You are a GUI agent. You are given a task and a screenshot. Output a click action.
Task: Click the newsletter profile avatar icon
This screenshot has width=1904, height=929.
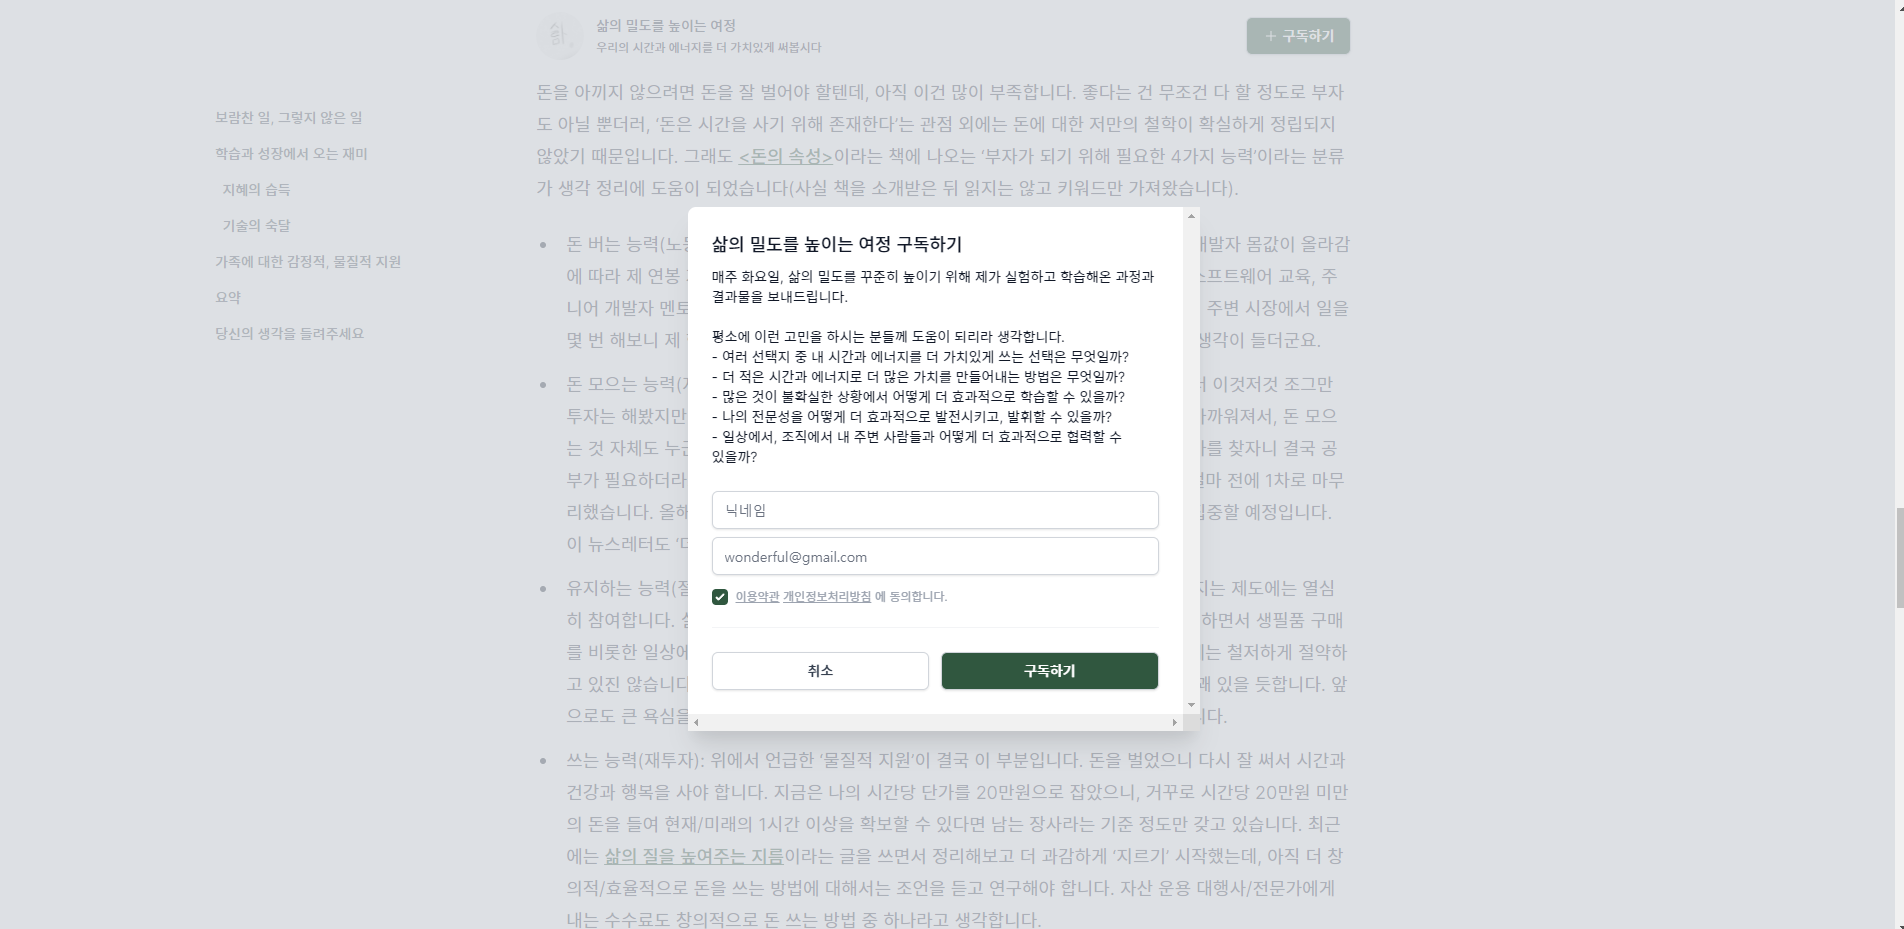click(x=559, y=36)
